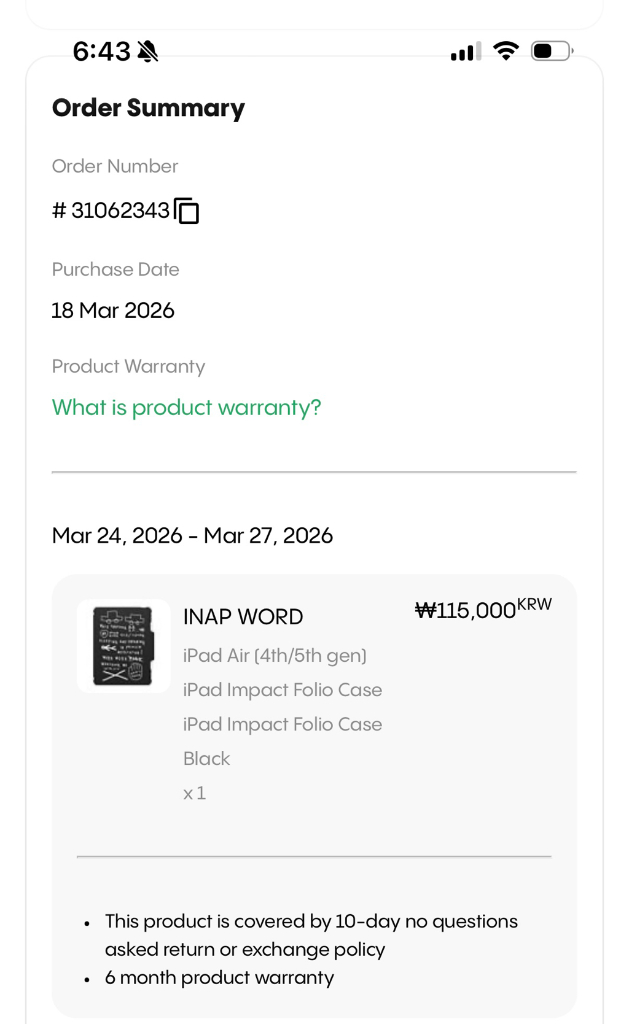
Task: Tap the battery indicator icon
Action: tap(551, 51)
